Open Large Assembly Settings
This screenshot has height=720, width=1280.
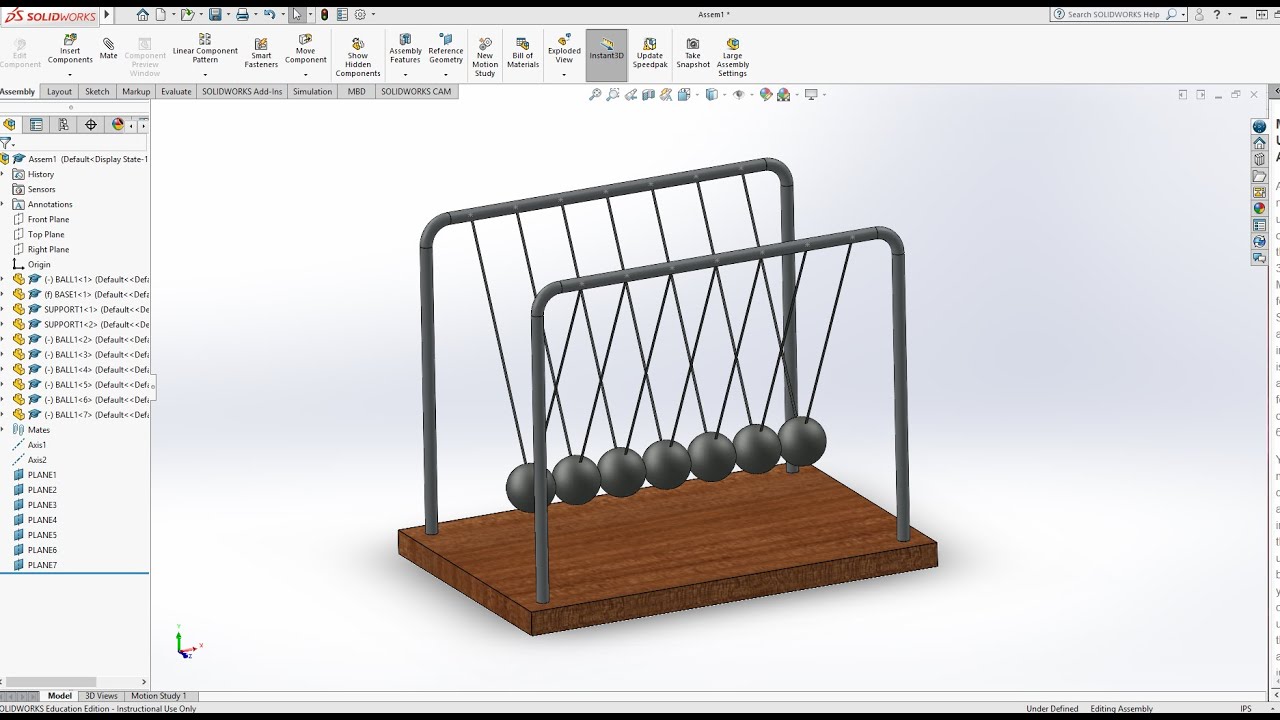tap(733, 57)
